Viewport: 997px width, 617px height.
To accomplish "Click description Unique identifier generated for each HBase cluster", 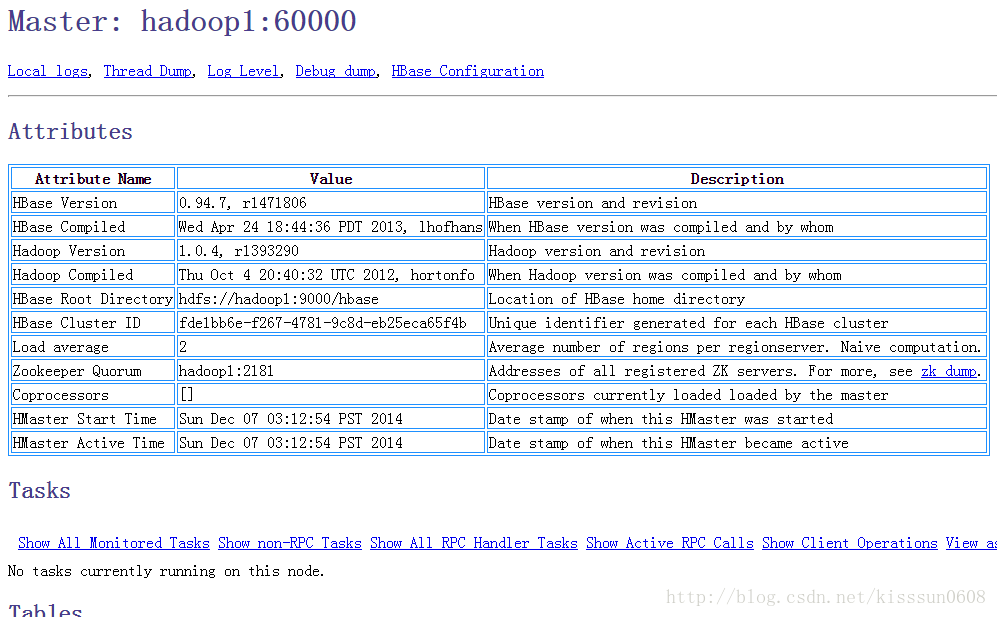I will (737, 323).
